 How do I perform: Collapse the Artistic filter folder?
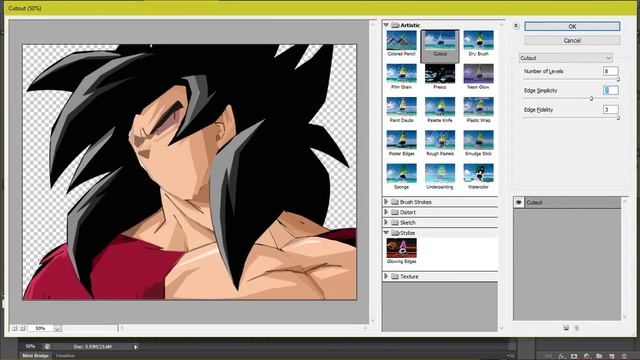point(386,25)
